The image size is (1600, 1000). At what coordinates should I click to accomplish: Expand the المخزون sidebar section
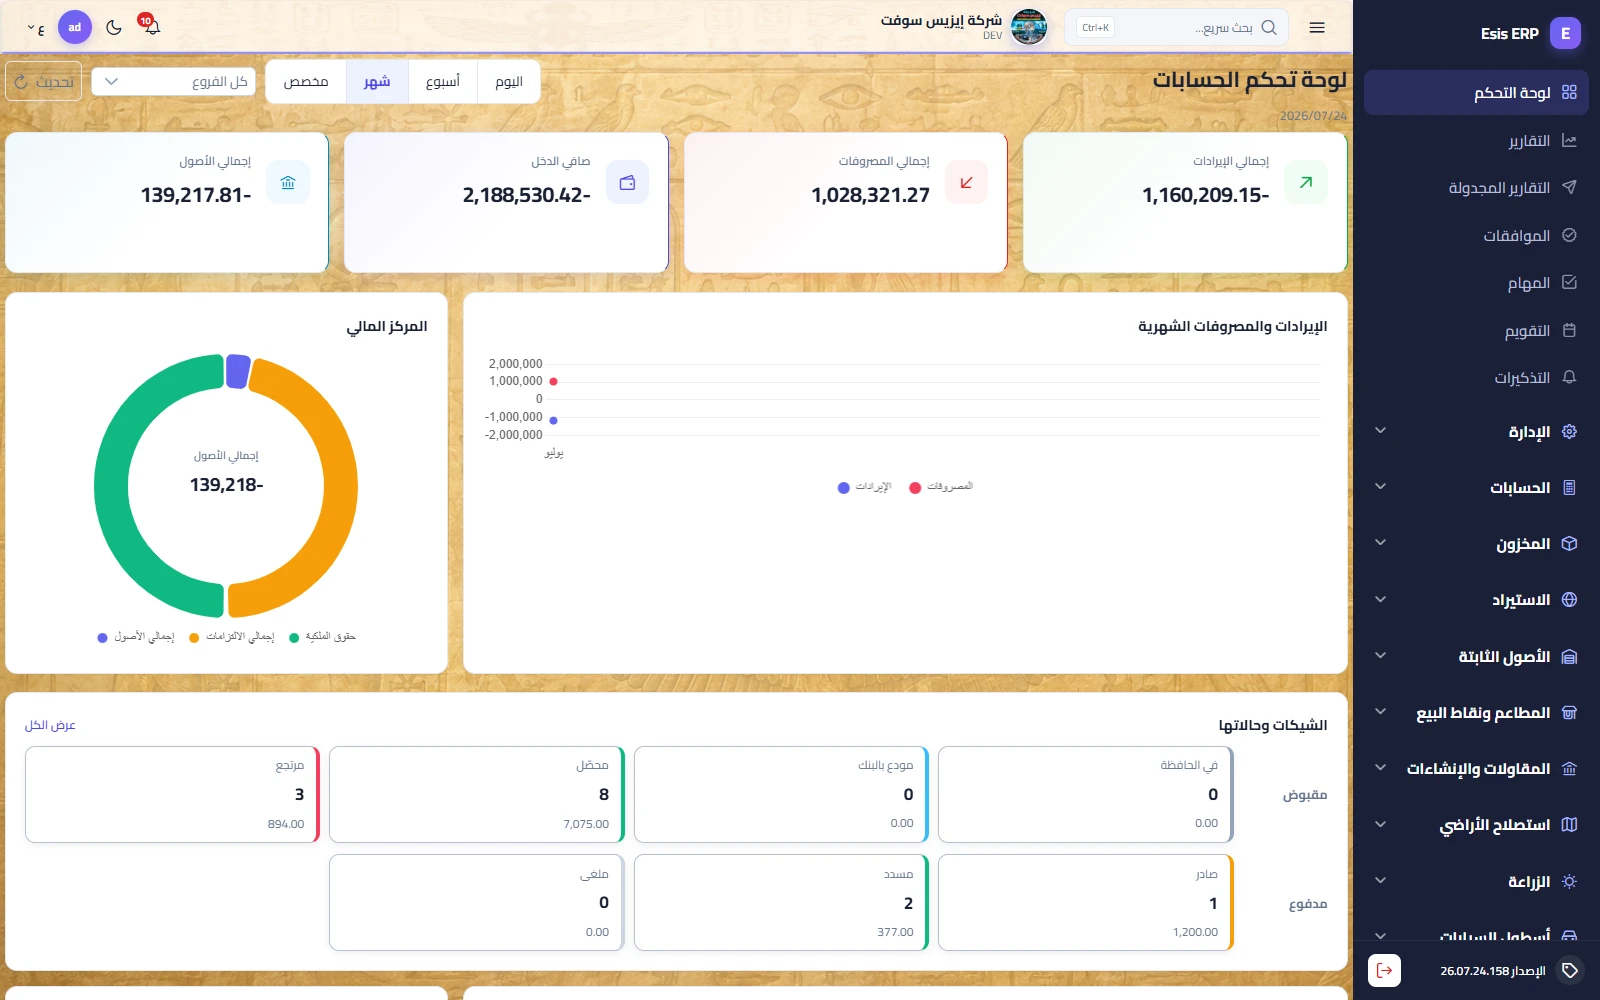click(x=1476, y=544)
